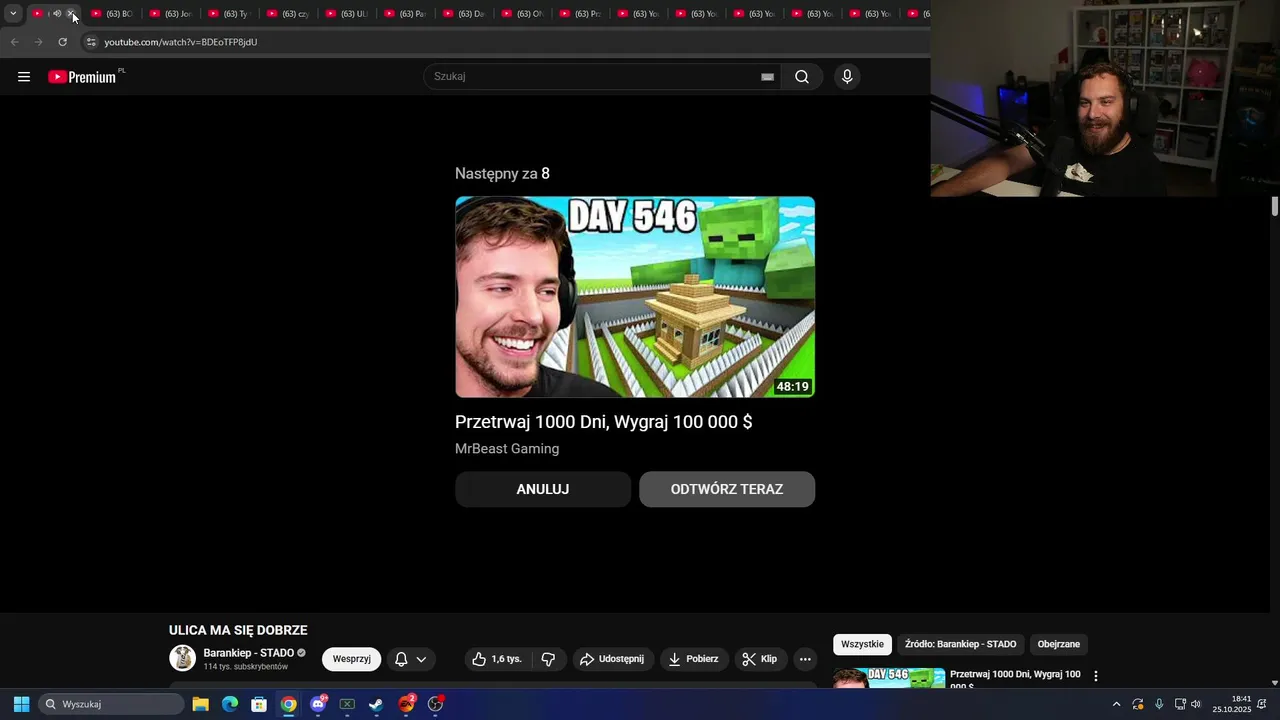Go back with the browser back arrow
The width and height of the screenshot is (1280, 720).
tap(14, 42)
